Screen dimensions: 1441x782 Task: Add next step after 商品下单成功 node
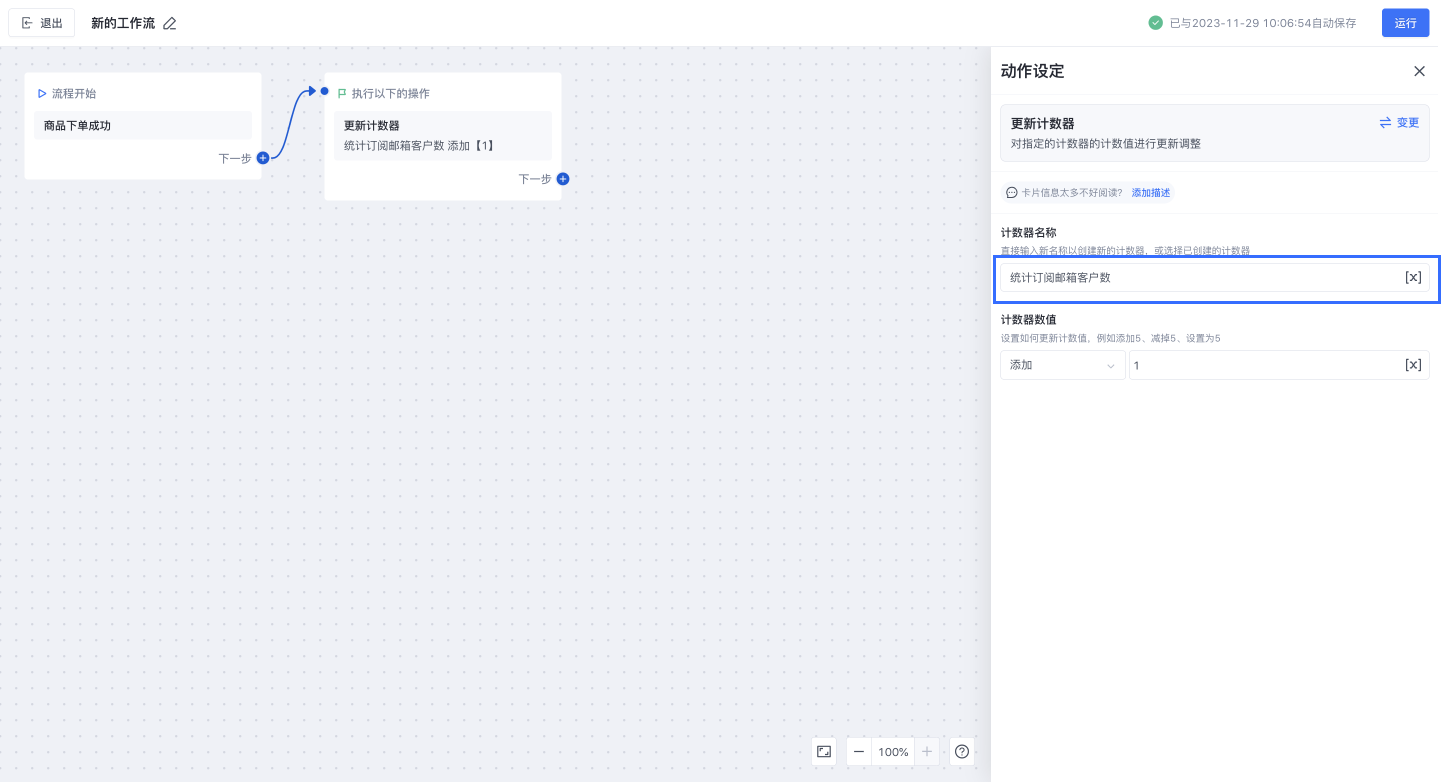[x=263, y=158]
